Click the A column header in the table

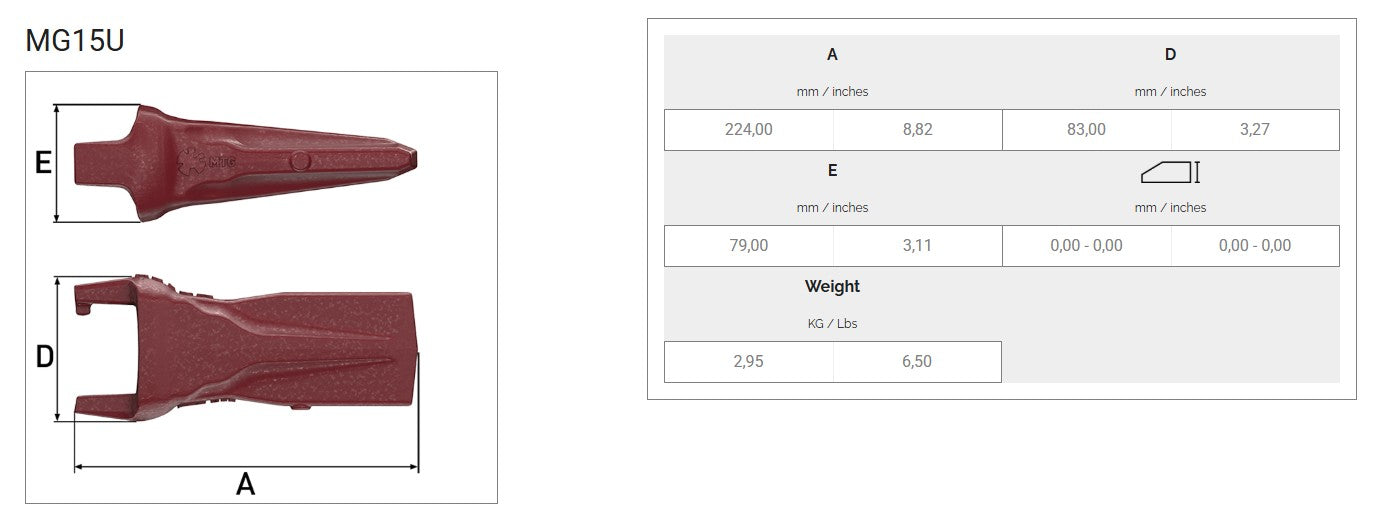pyautogui.click(x=832, y=55)
